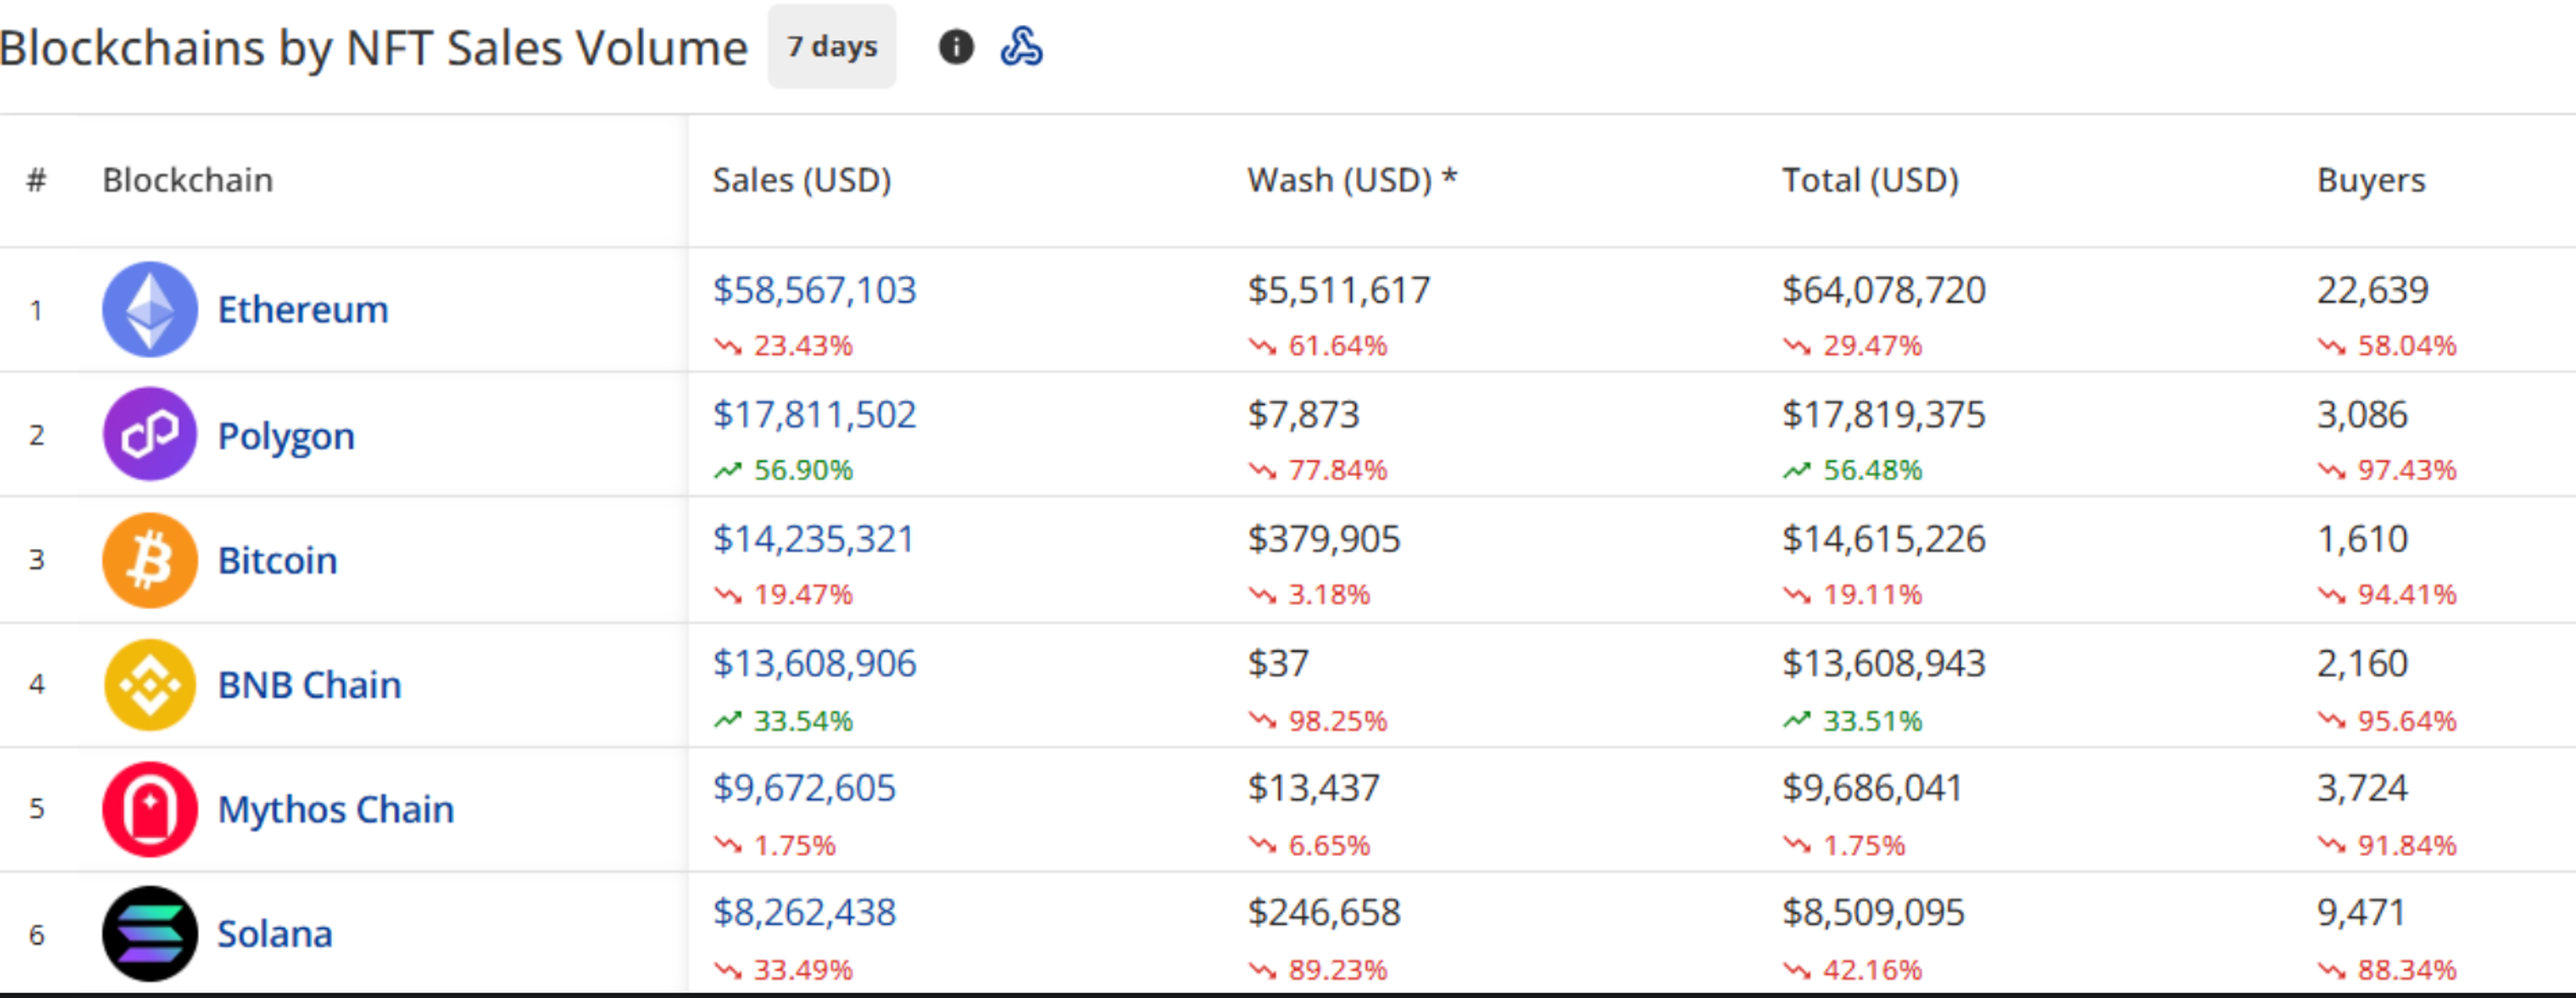
Task: Click Mythos Chain buyers count 3,724
Action: click(2362, 788)
